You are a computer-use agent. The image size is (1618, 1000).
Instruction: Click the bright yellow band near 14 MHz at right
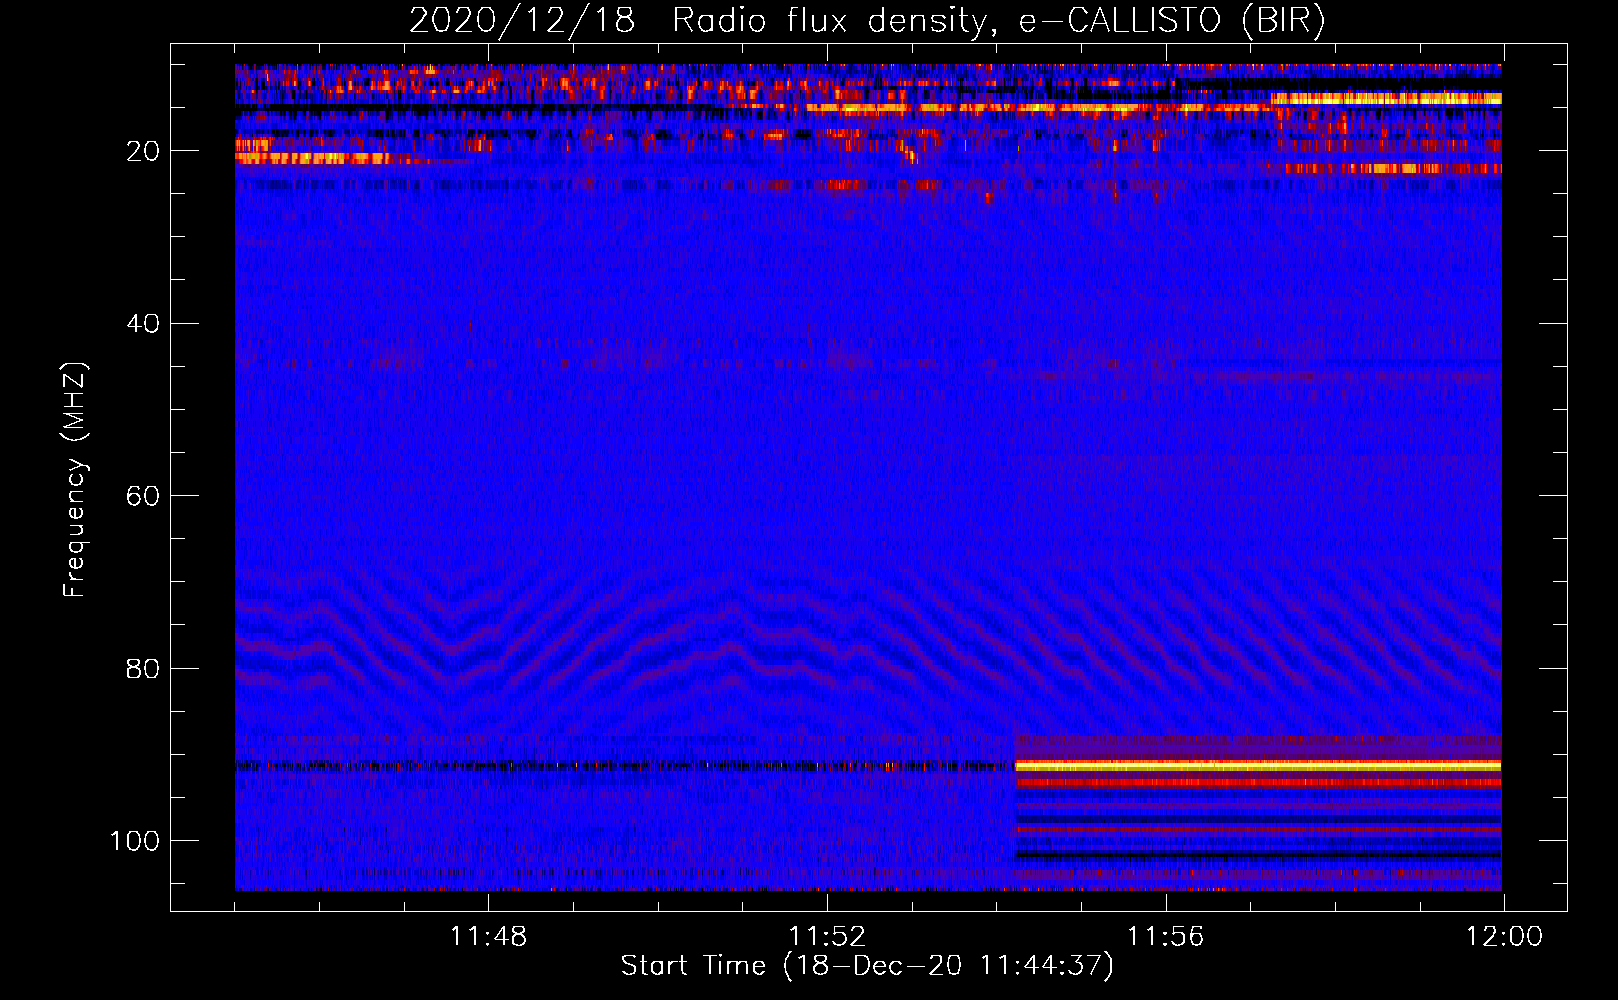click(1386, 98)
